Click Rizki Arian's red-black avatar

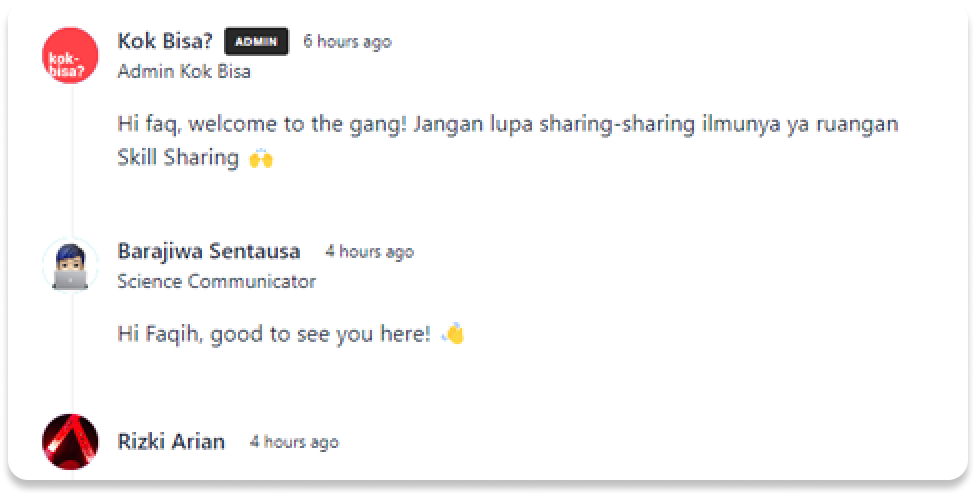coord(70,442)
